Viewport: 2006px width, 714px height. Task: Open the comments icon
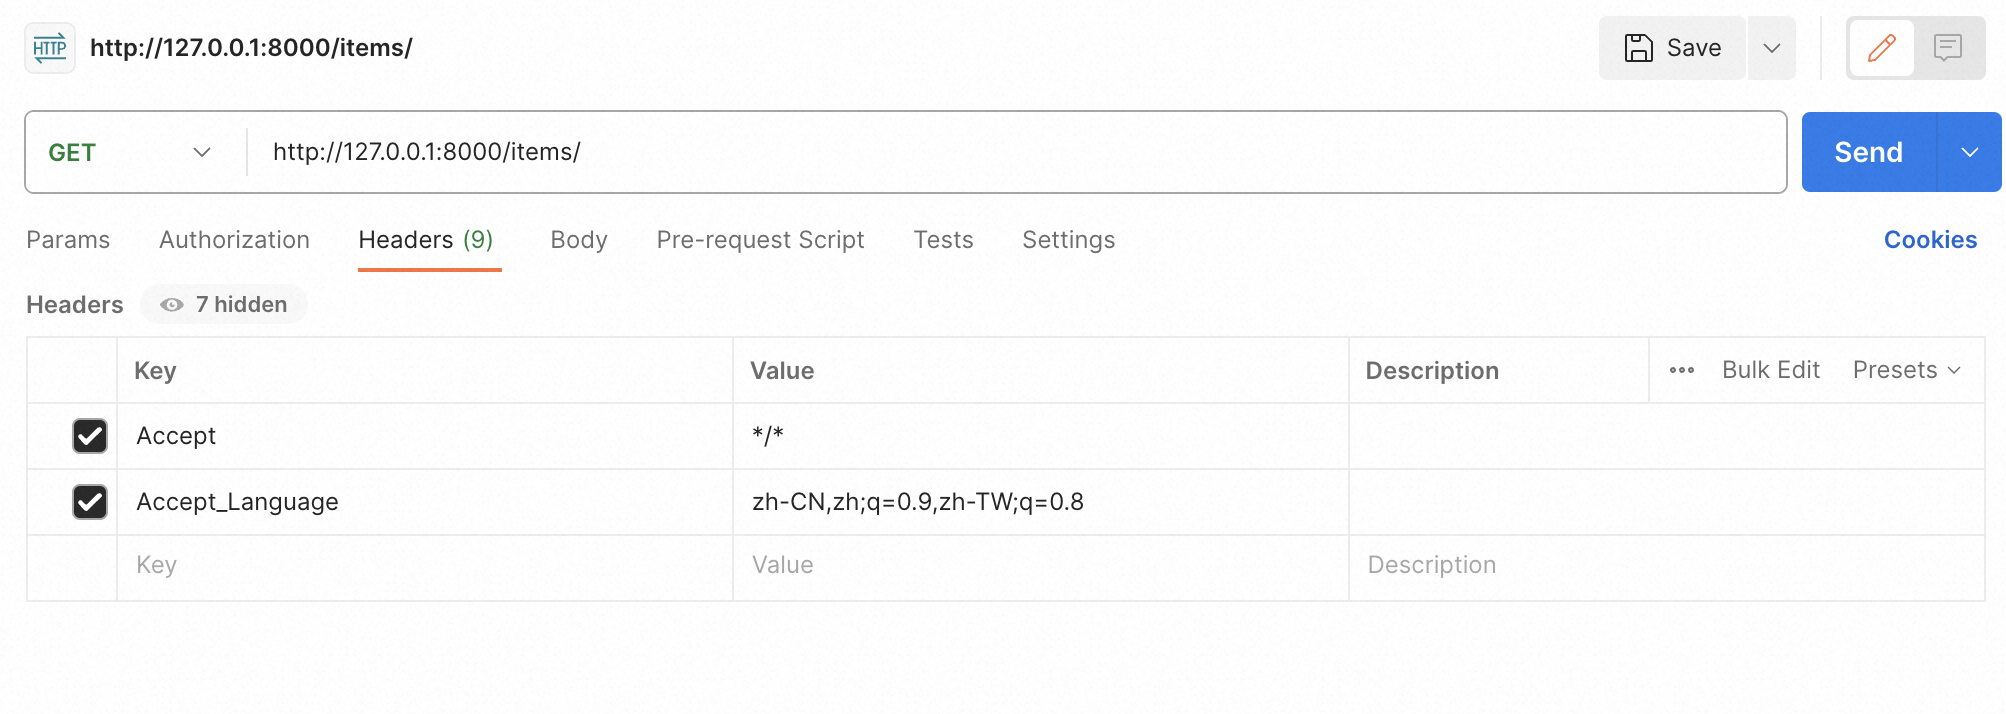click(1947, 48)
